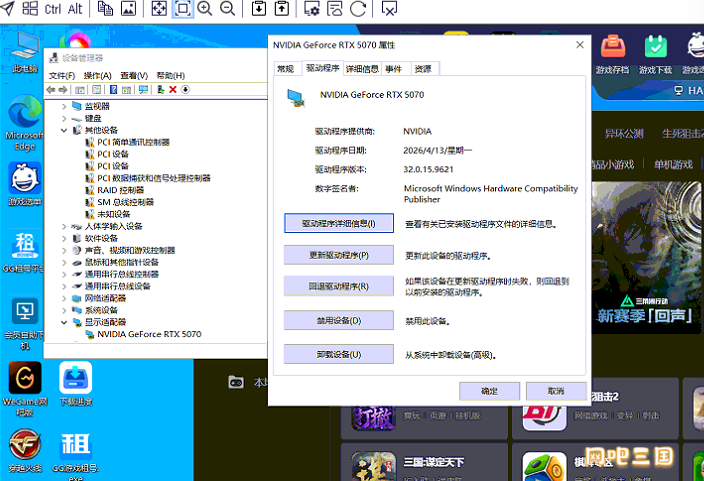704x481 pixels.
Task: Open the monitor settings gear icon
Action: click(x=312, y=9)
